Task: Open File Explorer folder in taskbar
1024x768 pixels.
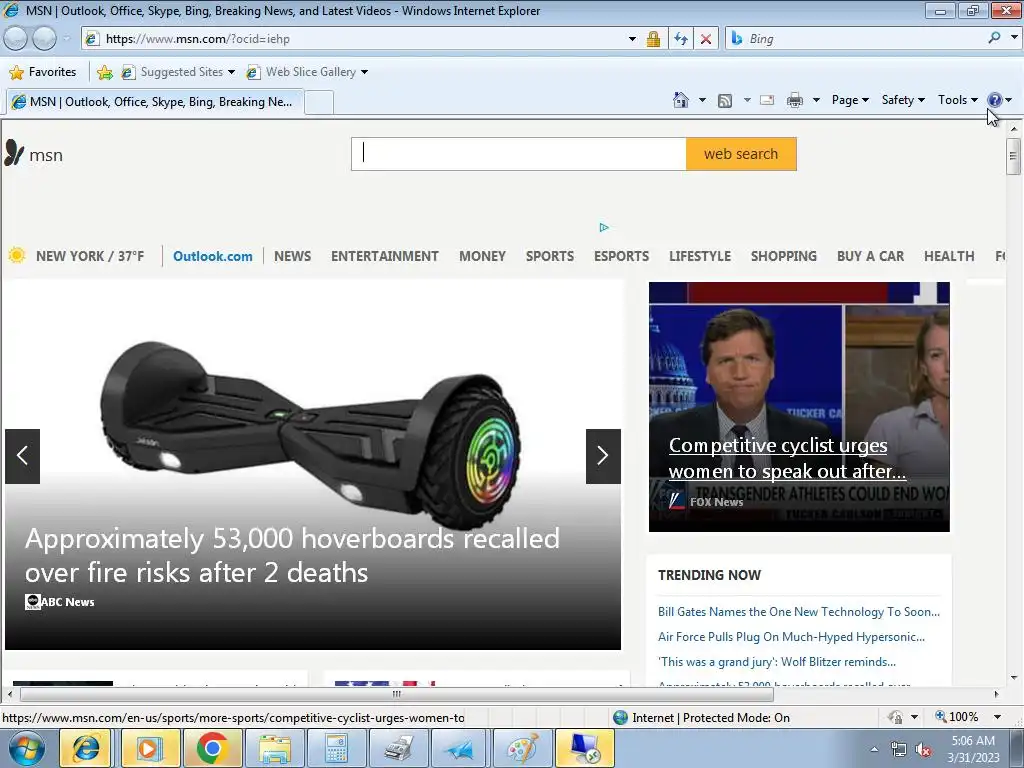Action: tap(274, 748)
